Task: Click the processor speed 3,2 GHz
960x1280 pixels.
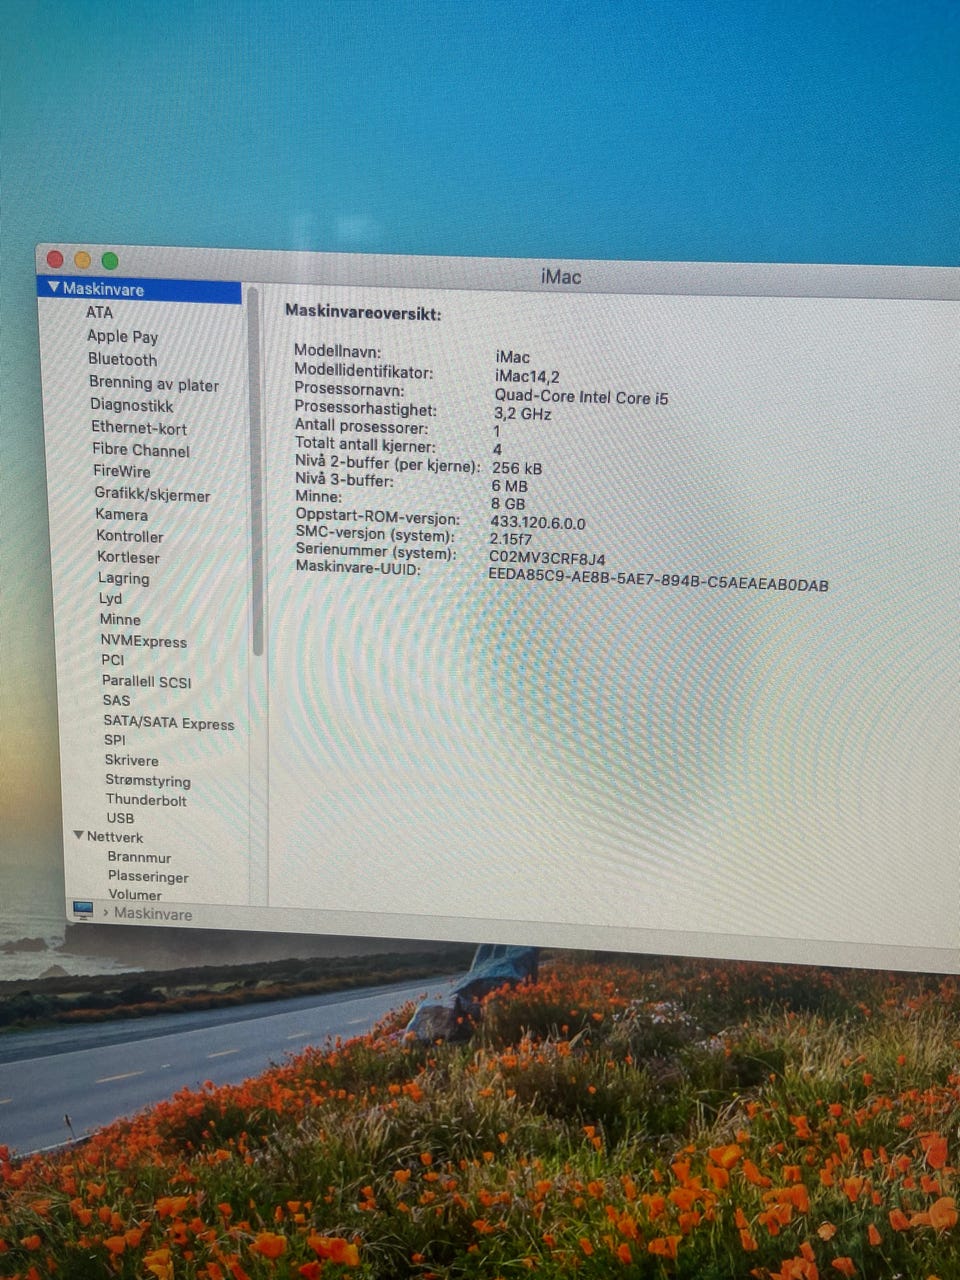Action: click(x=522, y=413)
